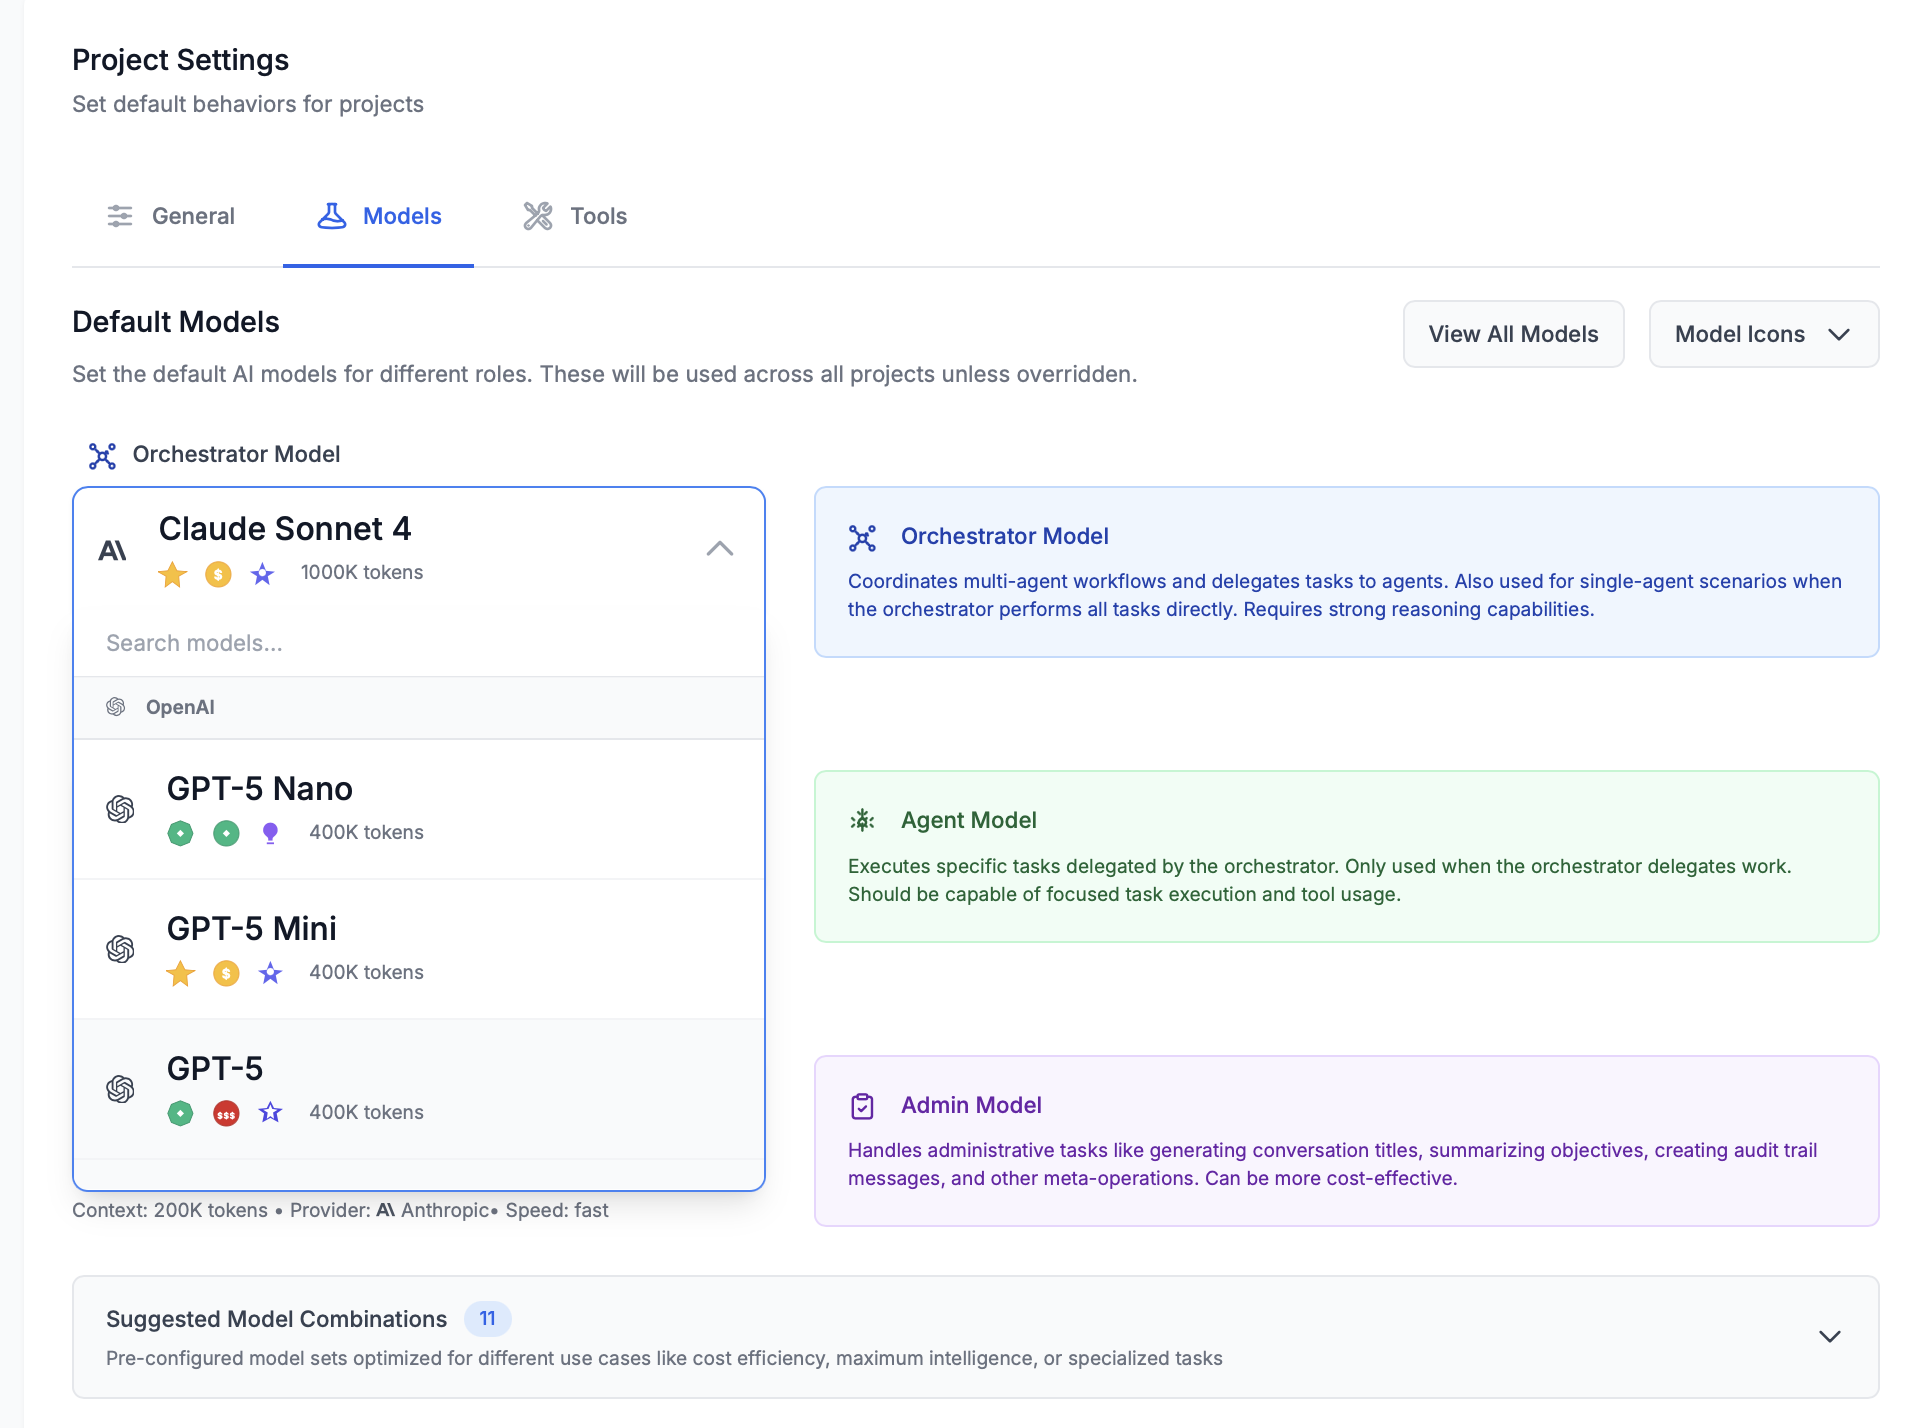Click the red cost badge under GPT-5
This screenshot has width=1918, height=1428.
(x=226, y=1113)
